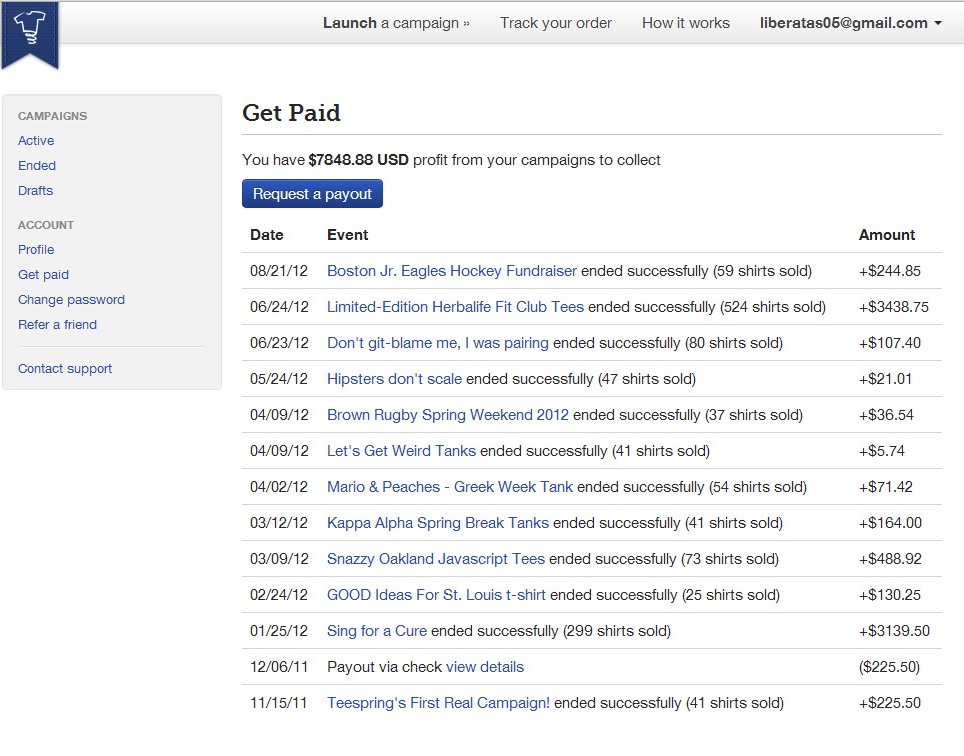Click Launch a campaign in top navigation
The height and width of the screenshot is (756, 964).
coord(395,23)
